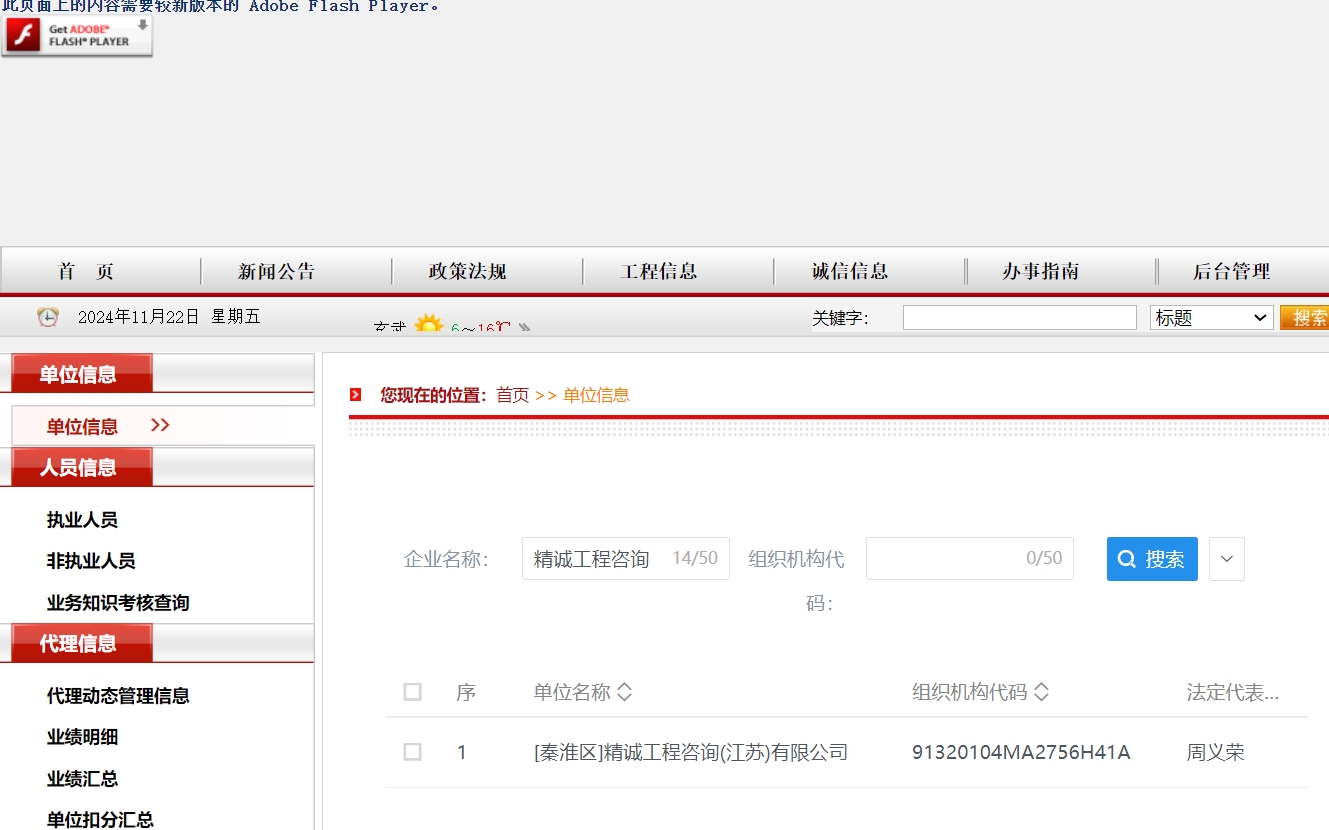Click the 首页 breadcrumb link
This screenshot has height=830, width=1329.
pos(513,395)
